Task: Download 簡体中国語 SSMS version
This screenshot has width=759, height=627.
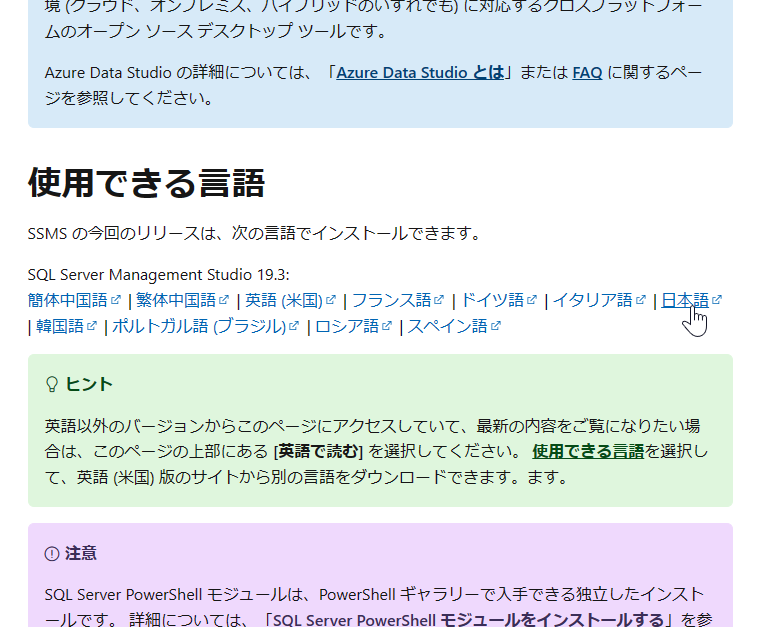Action: click(68, 300)
